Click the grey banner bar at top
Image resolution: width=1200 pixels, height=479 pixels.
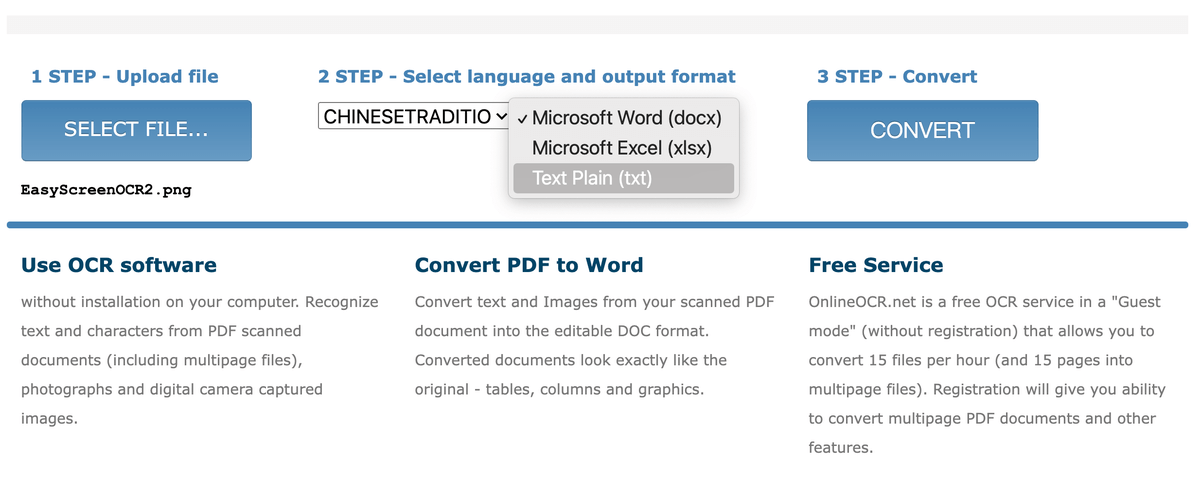[597, 25]
